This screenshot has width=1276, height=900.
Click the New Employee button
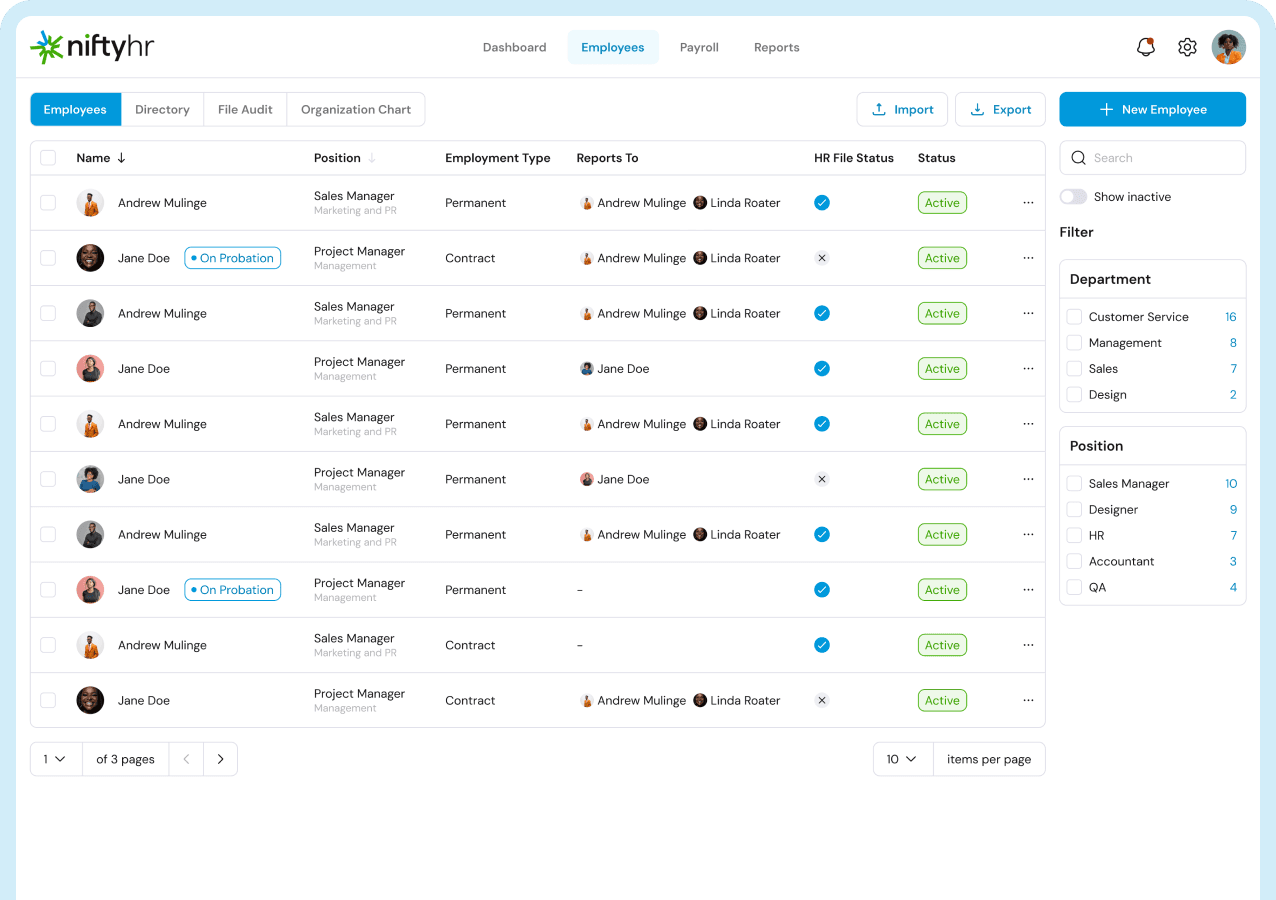coord(1152,109)
